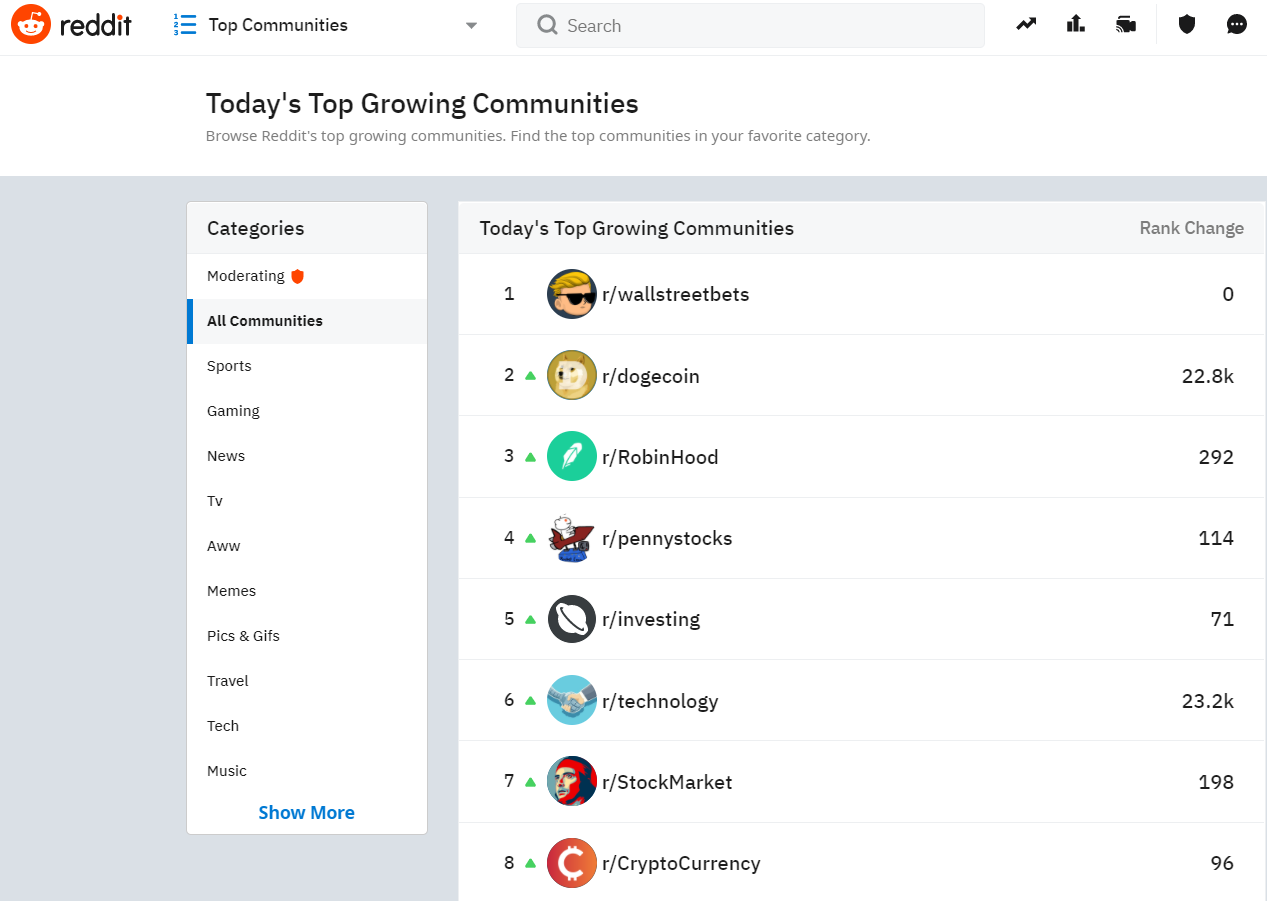This screenshot has height=901, width=1267.
Task: Open the moderation shield icon
Action: tap(1187, 25)
